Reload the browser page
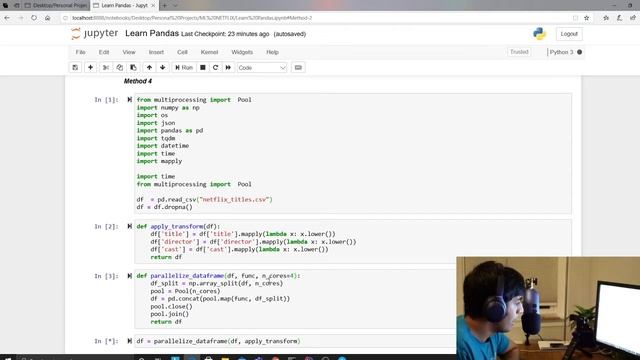Viewport: 640px width, 360px height. pos(34,18)
